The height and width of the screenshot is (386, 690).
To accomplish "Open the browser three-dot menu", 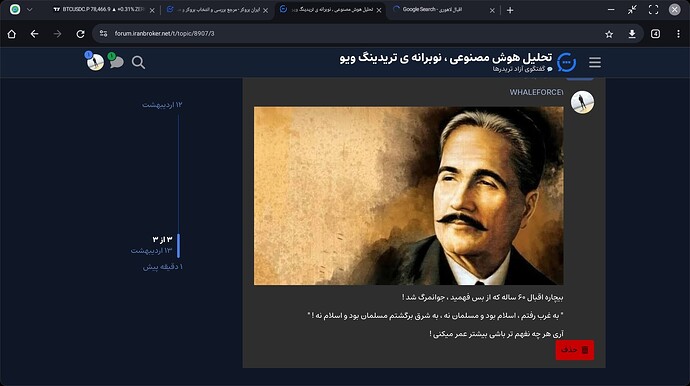I will [x=678, y=34].
